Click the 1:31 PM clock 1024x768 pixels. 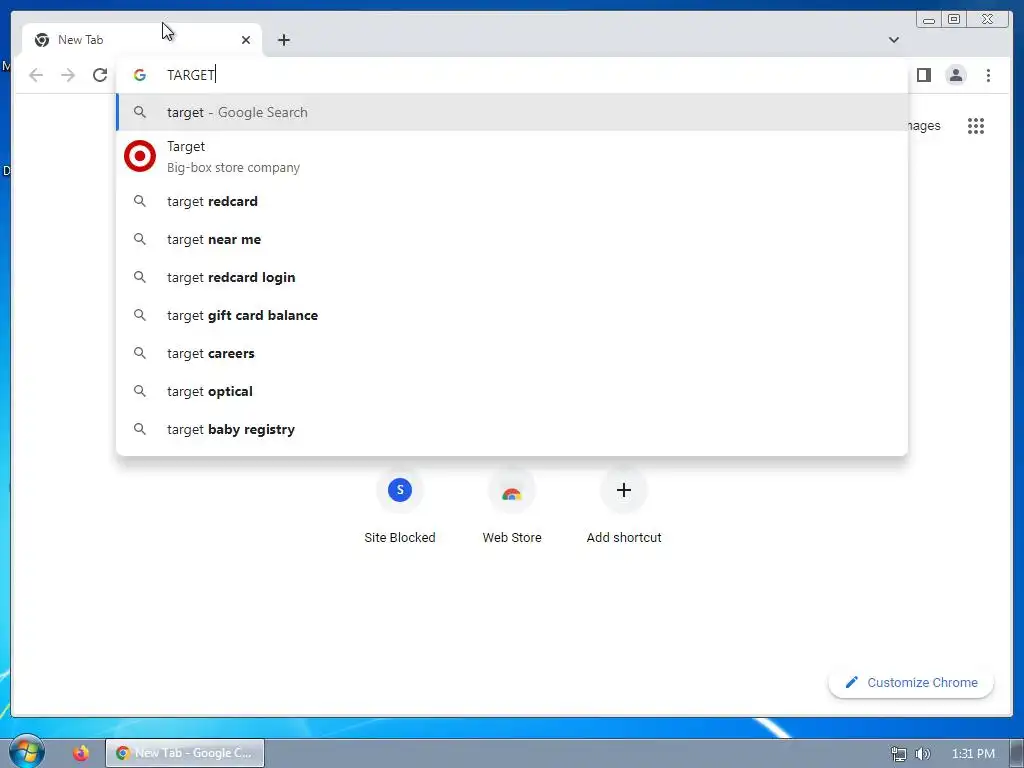point(973,754)
